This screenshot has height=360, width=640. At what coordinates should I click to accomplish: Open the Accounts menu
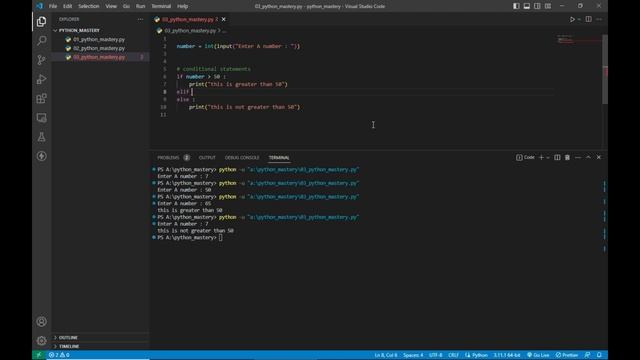click(x=41, y=322)
